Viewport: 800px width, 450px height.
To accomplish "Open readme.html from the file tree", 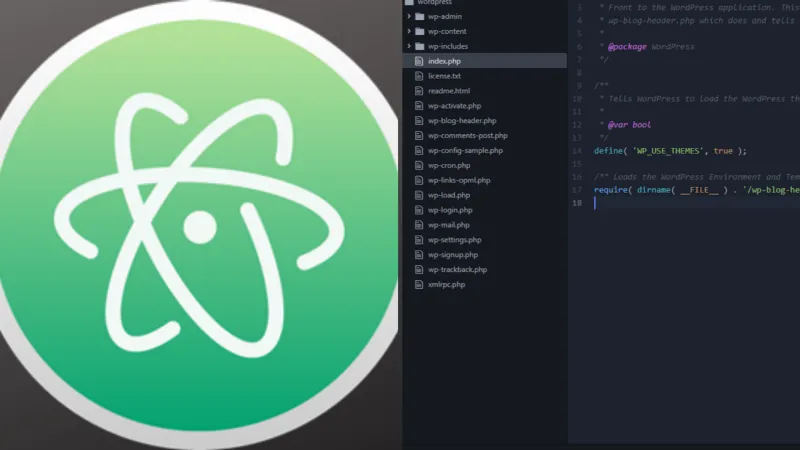I will 449,91.
